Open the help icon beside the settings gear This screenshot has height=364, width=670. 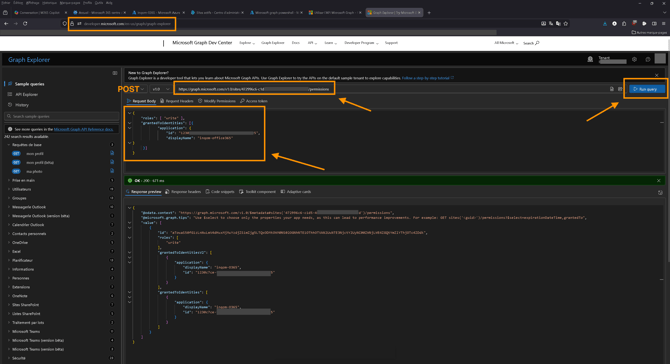click(647, 59)
